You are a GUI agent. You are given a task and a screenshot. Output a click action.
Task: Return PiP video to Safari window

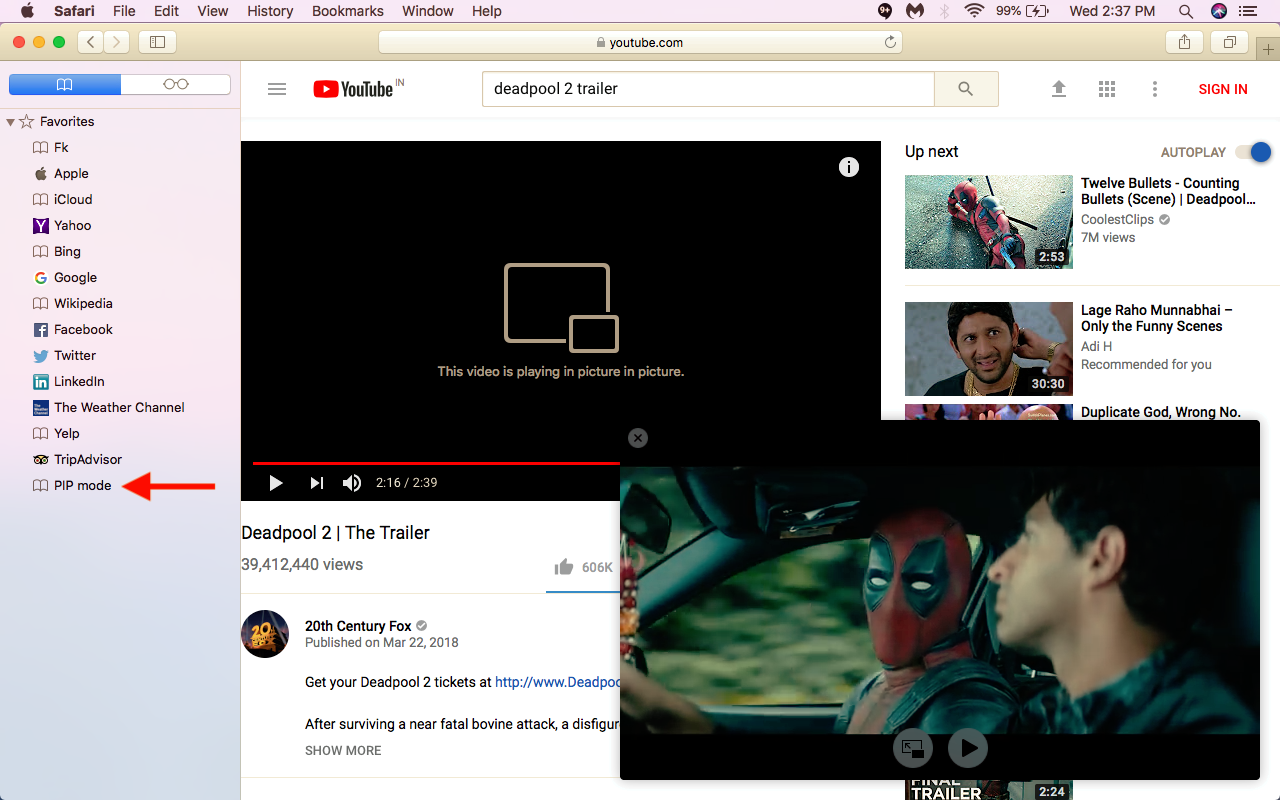pyautogui.click(x=913, y=748)
